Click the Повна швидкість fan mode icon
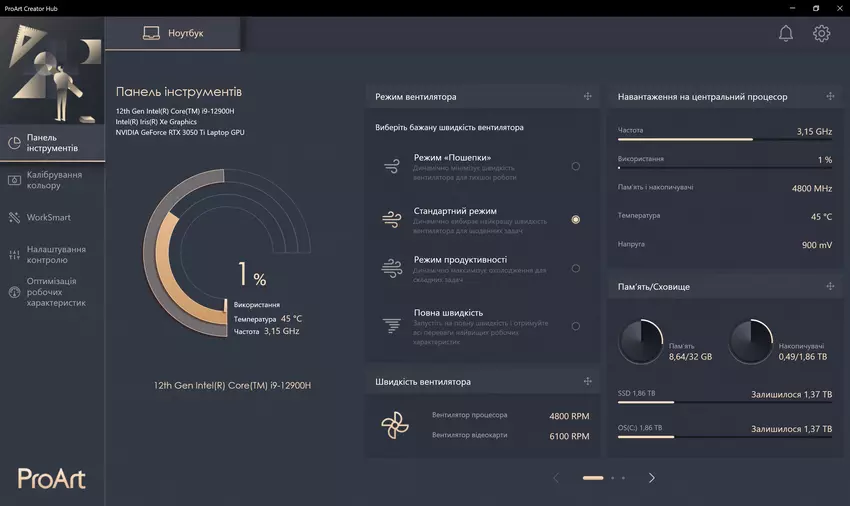 392,326
